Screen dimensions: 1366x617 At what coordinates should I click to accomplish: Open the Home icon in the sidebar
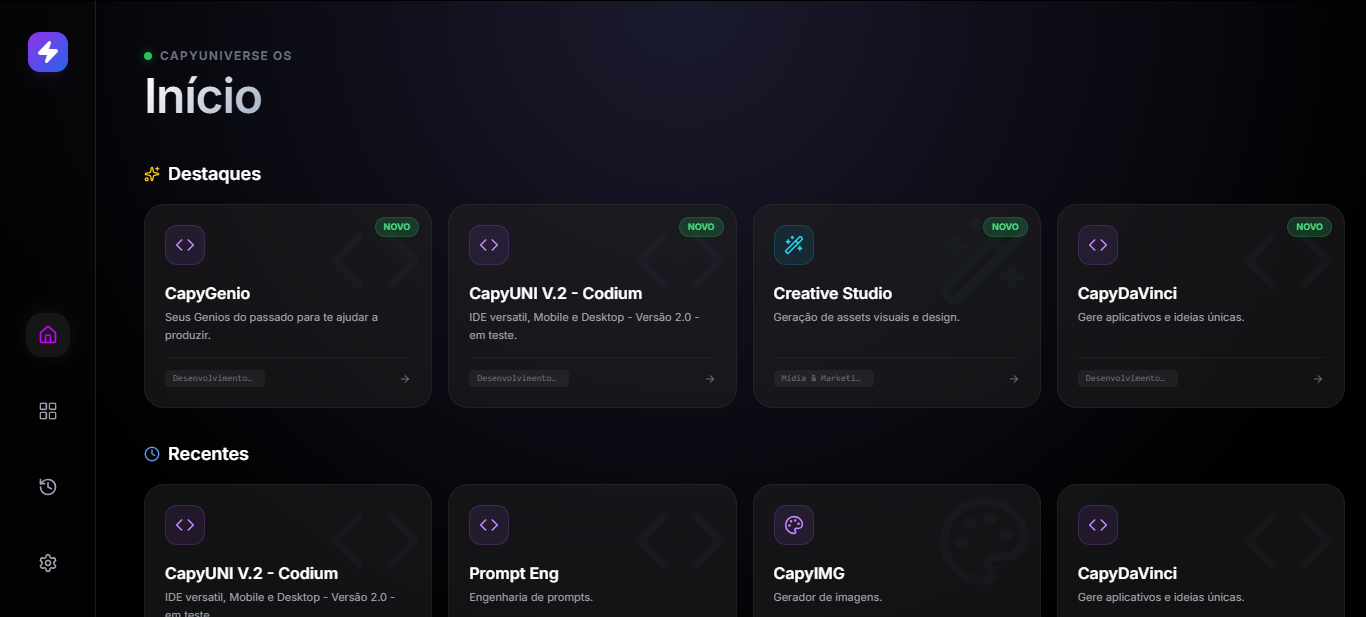point(47,334)
